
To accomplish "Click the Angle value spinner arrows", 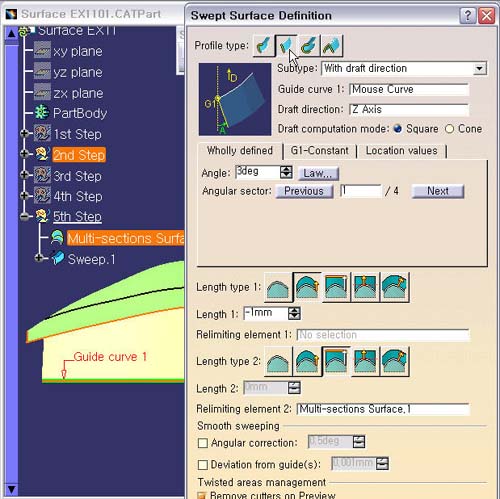I will tap(286, 172).
